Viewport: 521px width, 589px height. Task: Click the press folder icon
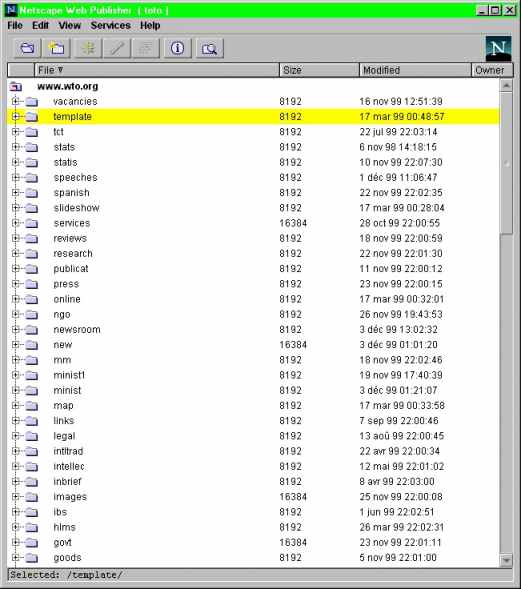point(32,284)
